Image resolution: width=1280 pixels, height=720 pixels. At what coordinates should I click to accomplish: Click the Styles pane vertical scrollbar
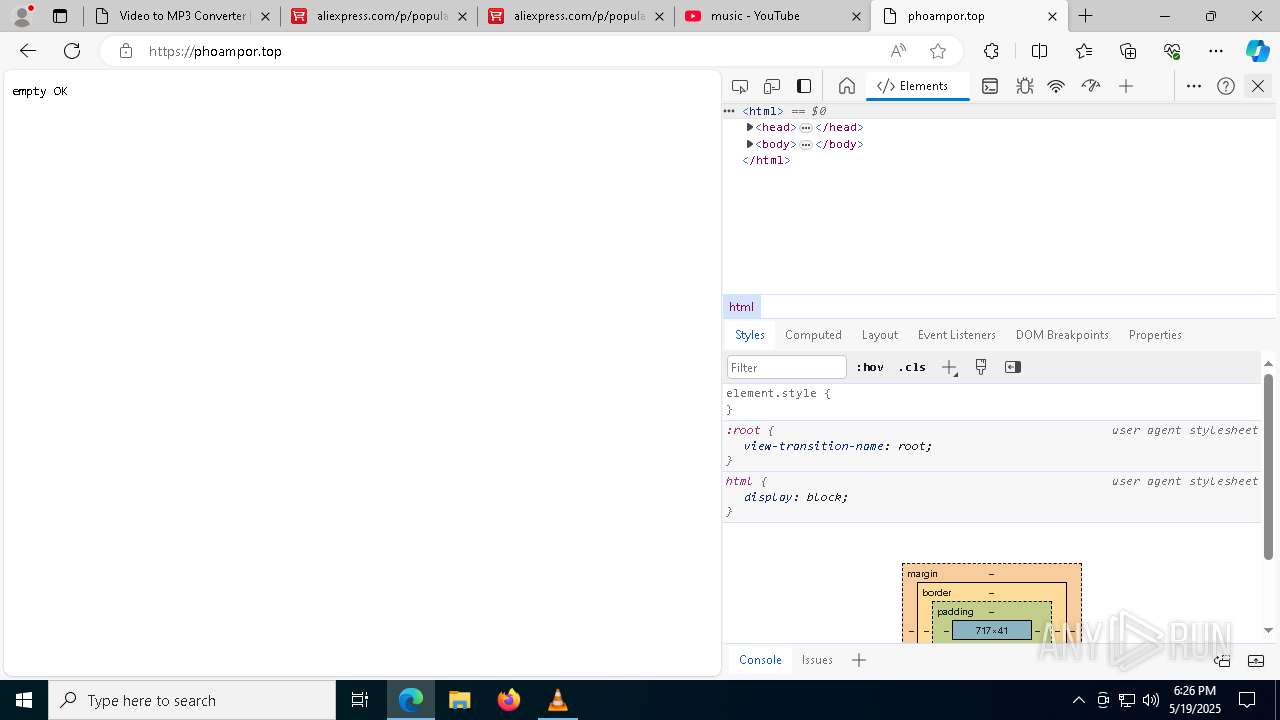1268,467
